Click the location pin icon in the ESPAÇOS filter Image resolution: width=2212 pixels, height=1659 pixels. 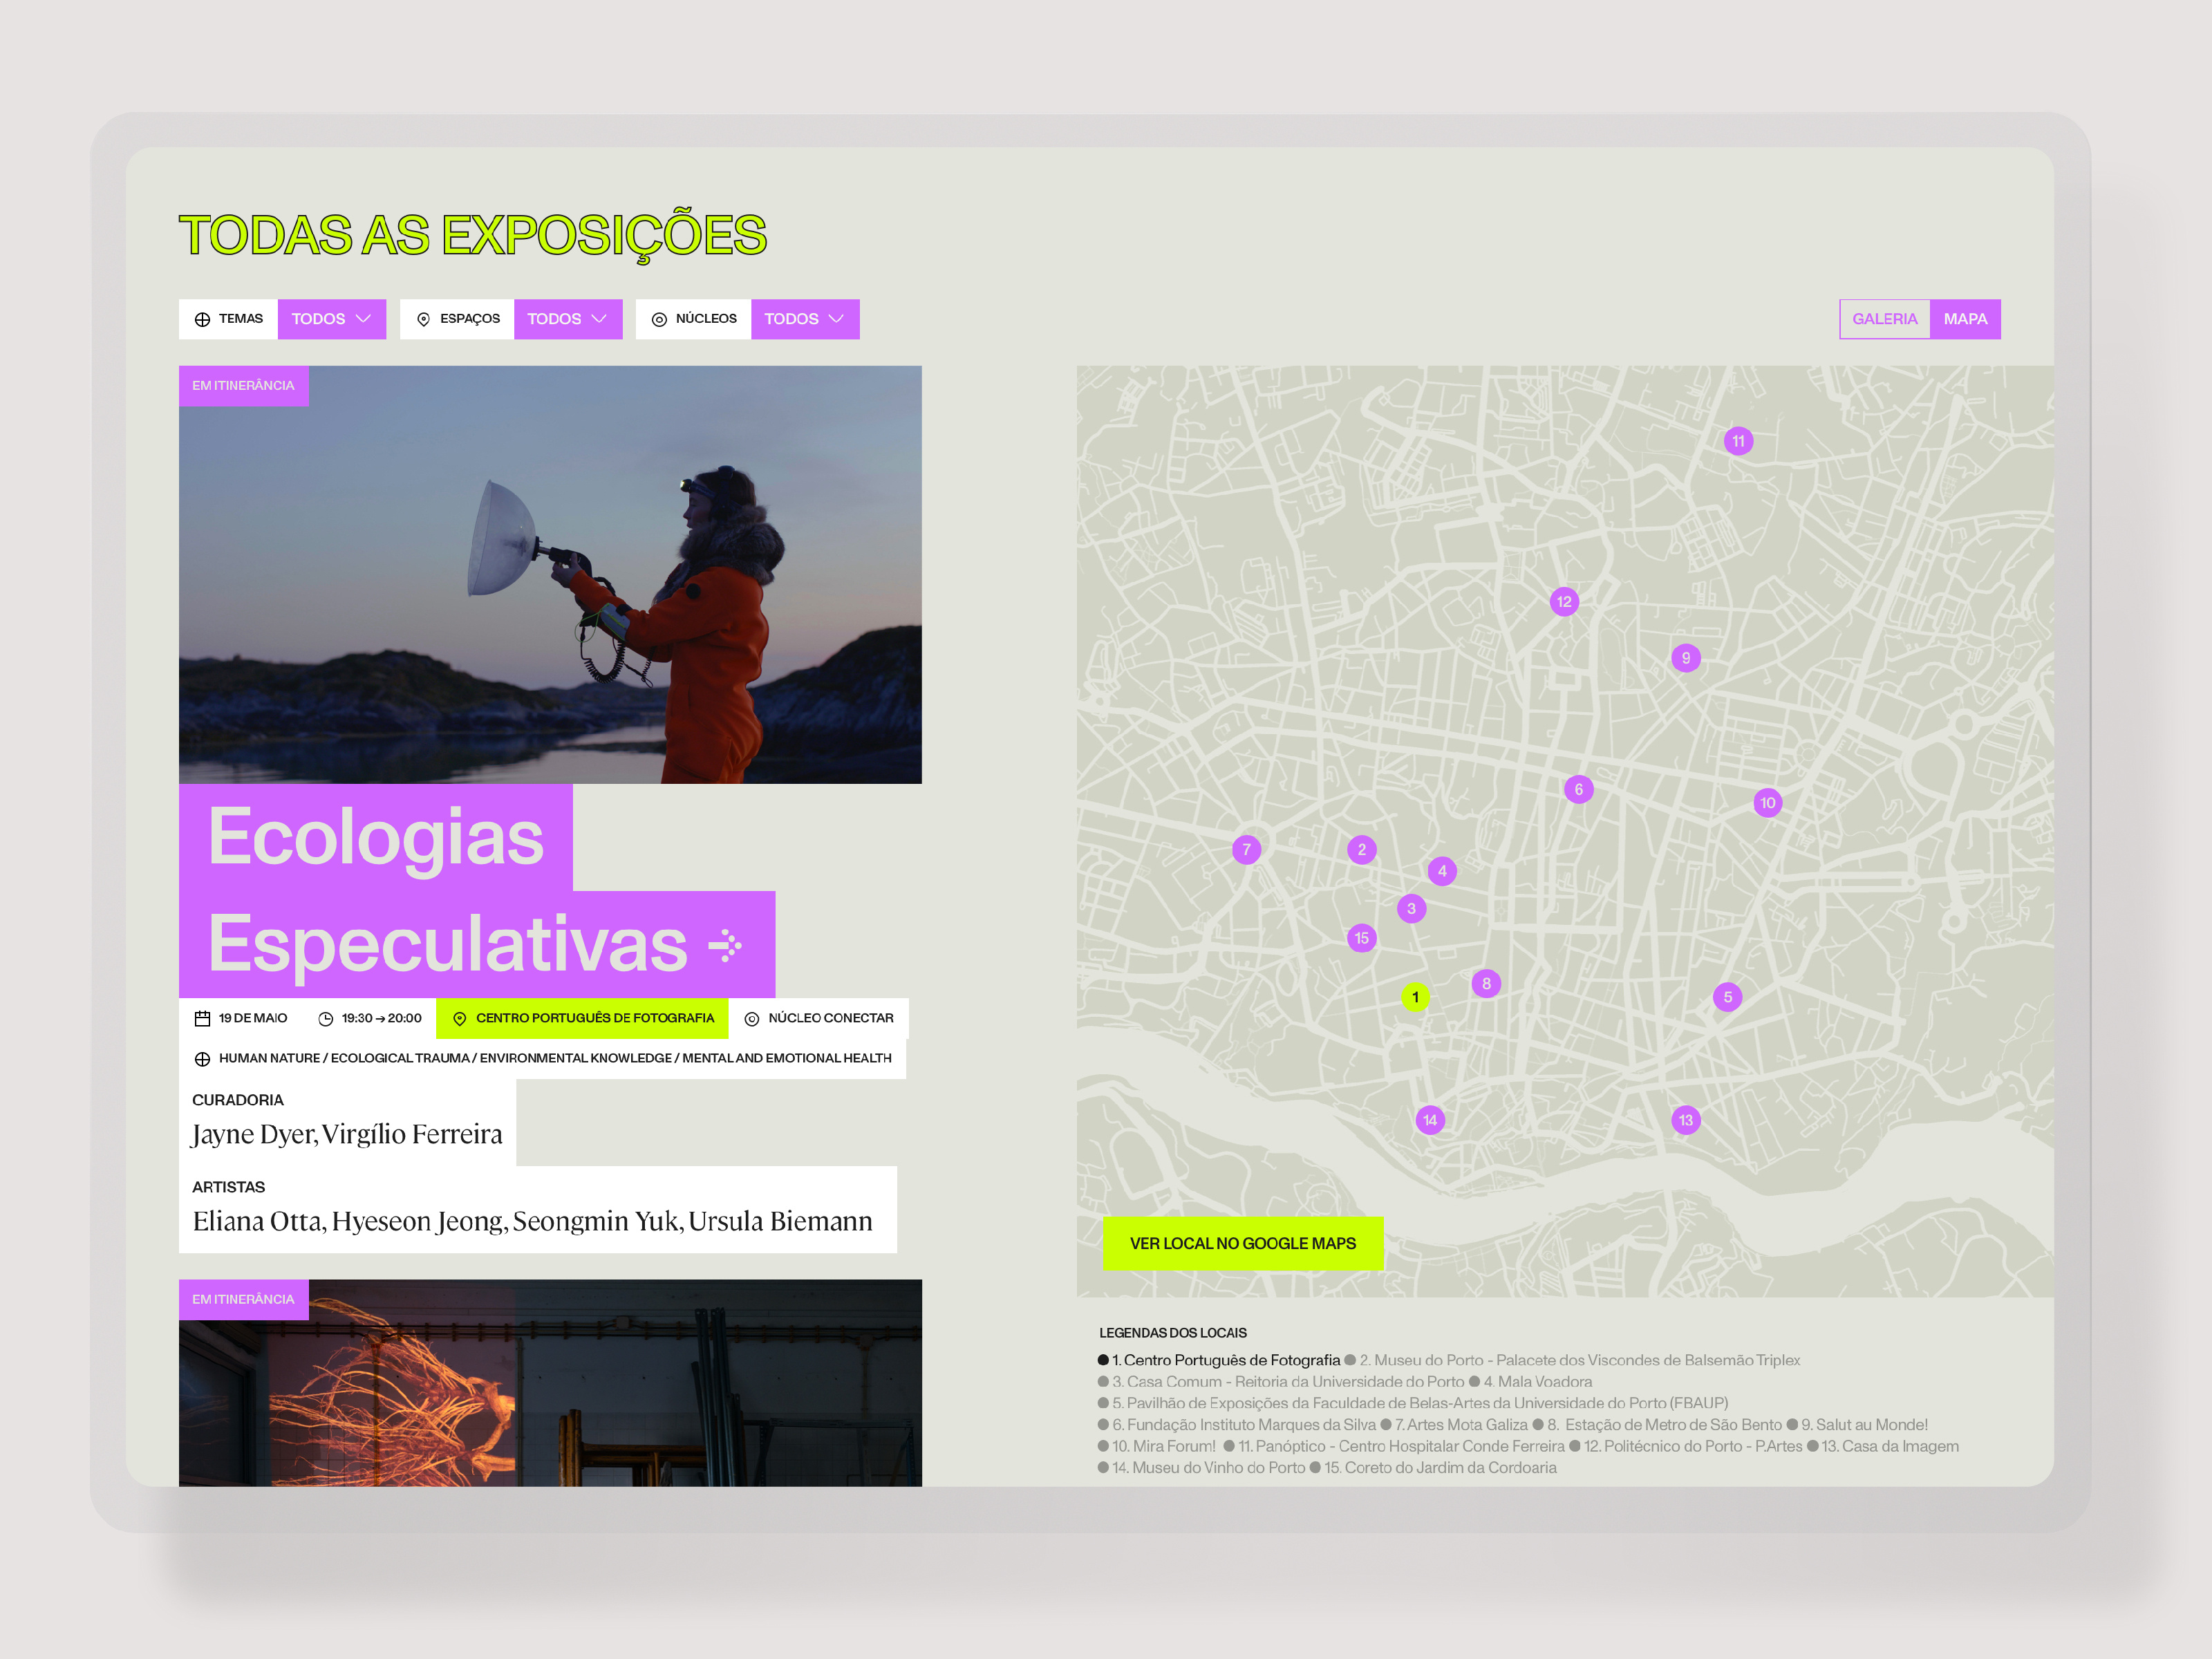424,318
